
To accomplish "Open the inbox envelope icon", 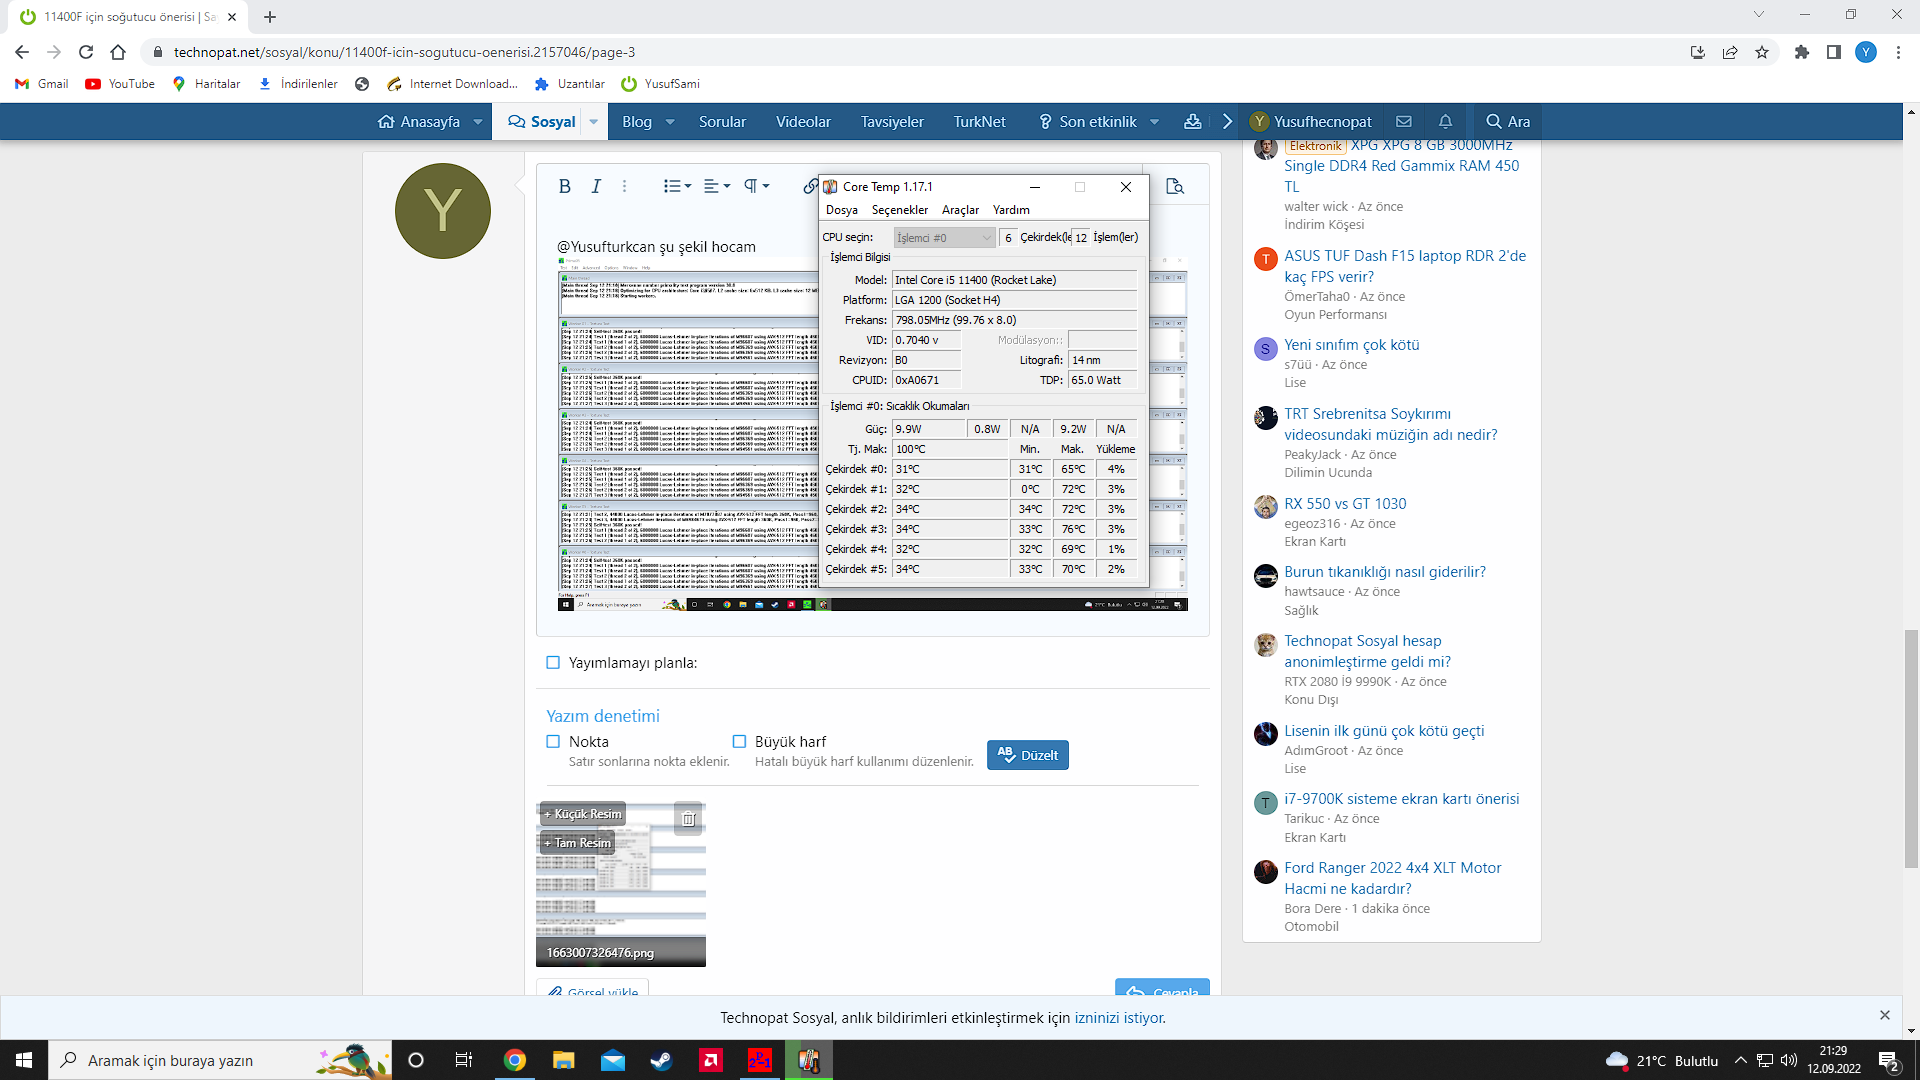I will click(1404, 121).
